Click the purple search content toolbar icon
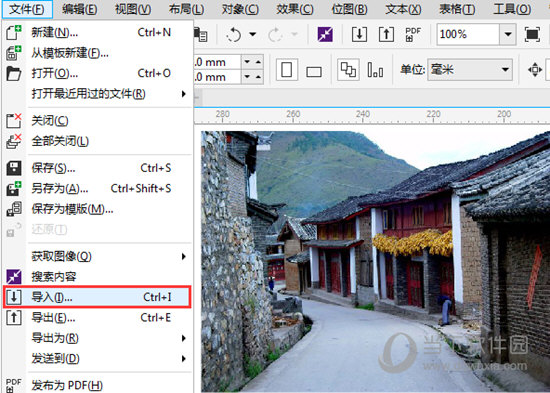This screenshot has height=393, width=550. point(325,34)
